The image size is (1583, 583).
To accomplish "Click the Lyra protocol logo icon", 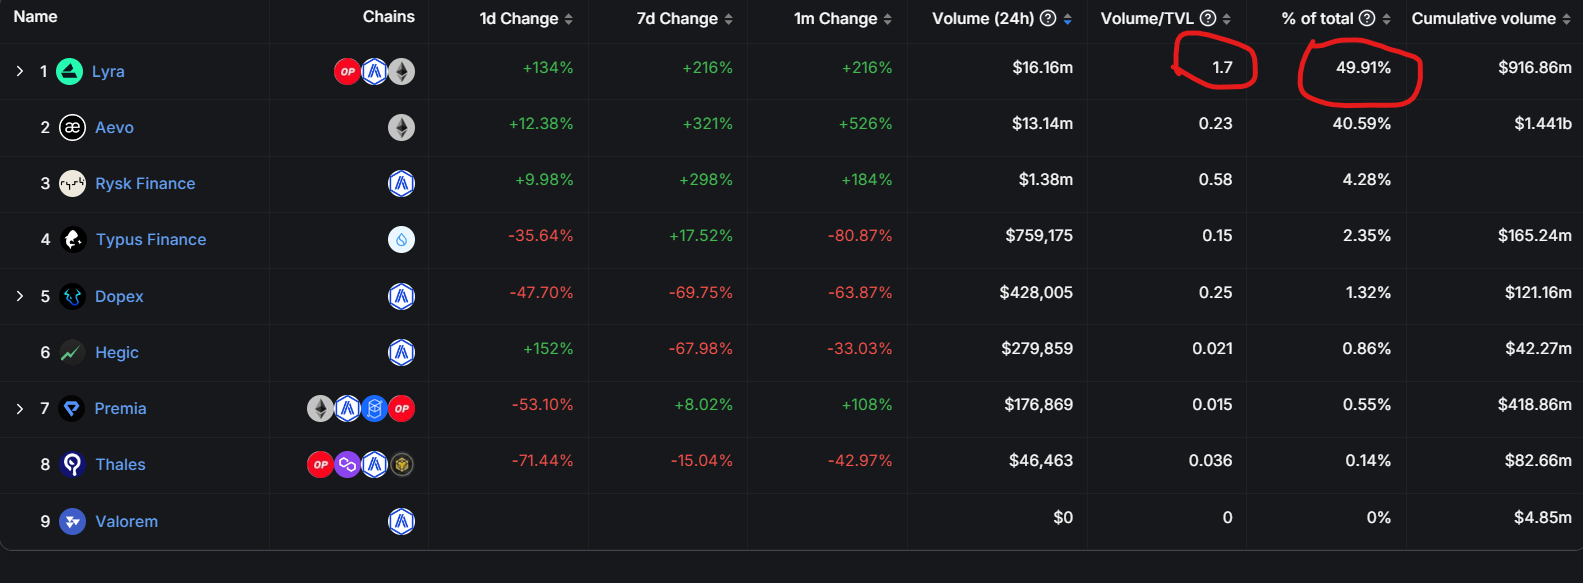I will point(70,71).
